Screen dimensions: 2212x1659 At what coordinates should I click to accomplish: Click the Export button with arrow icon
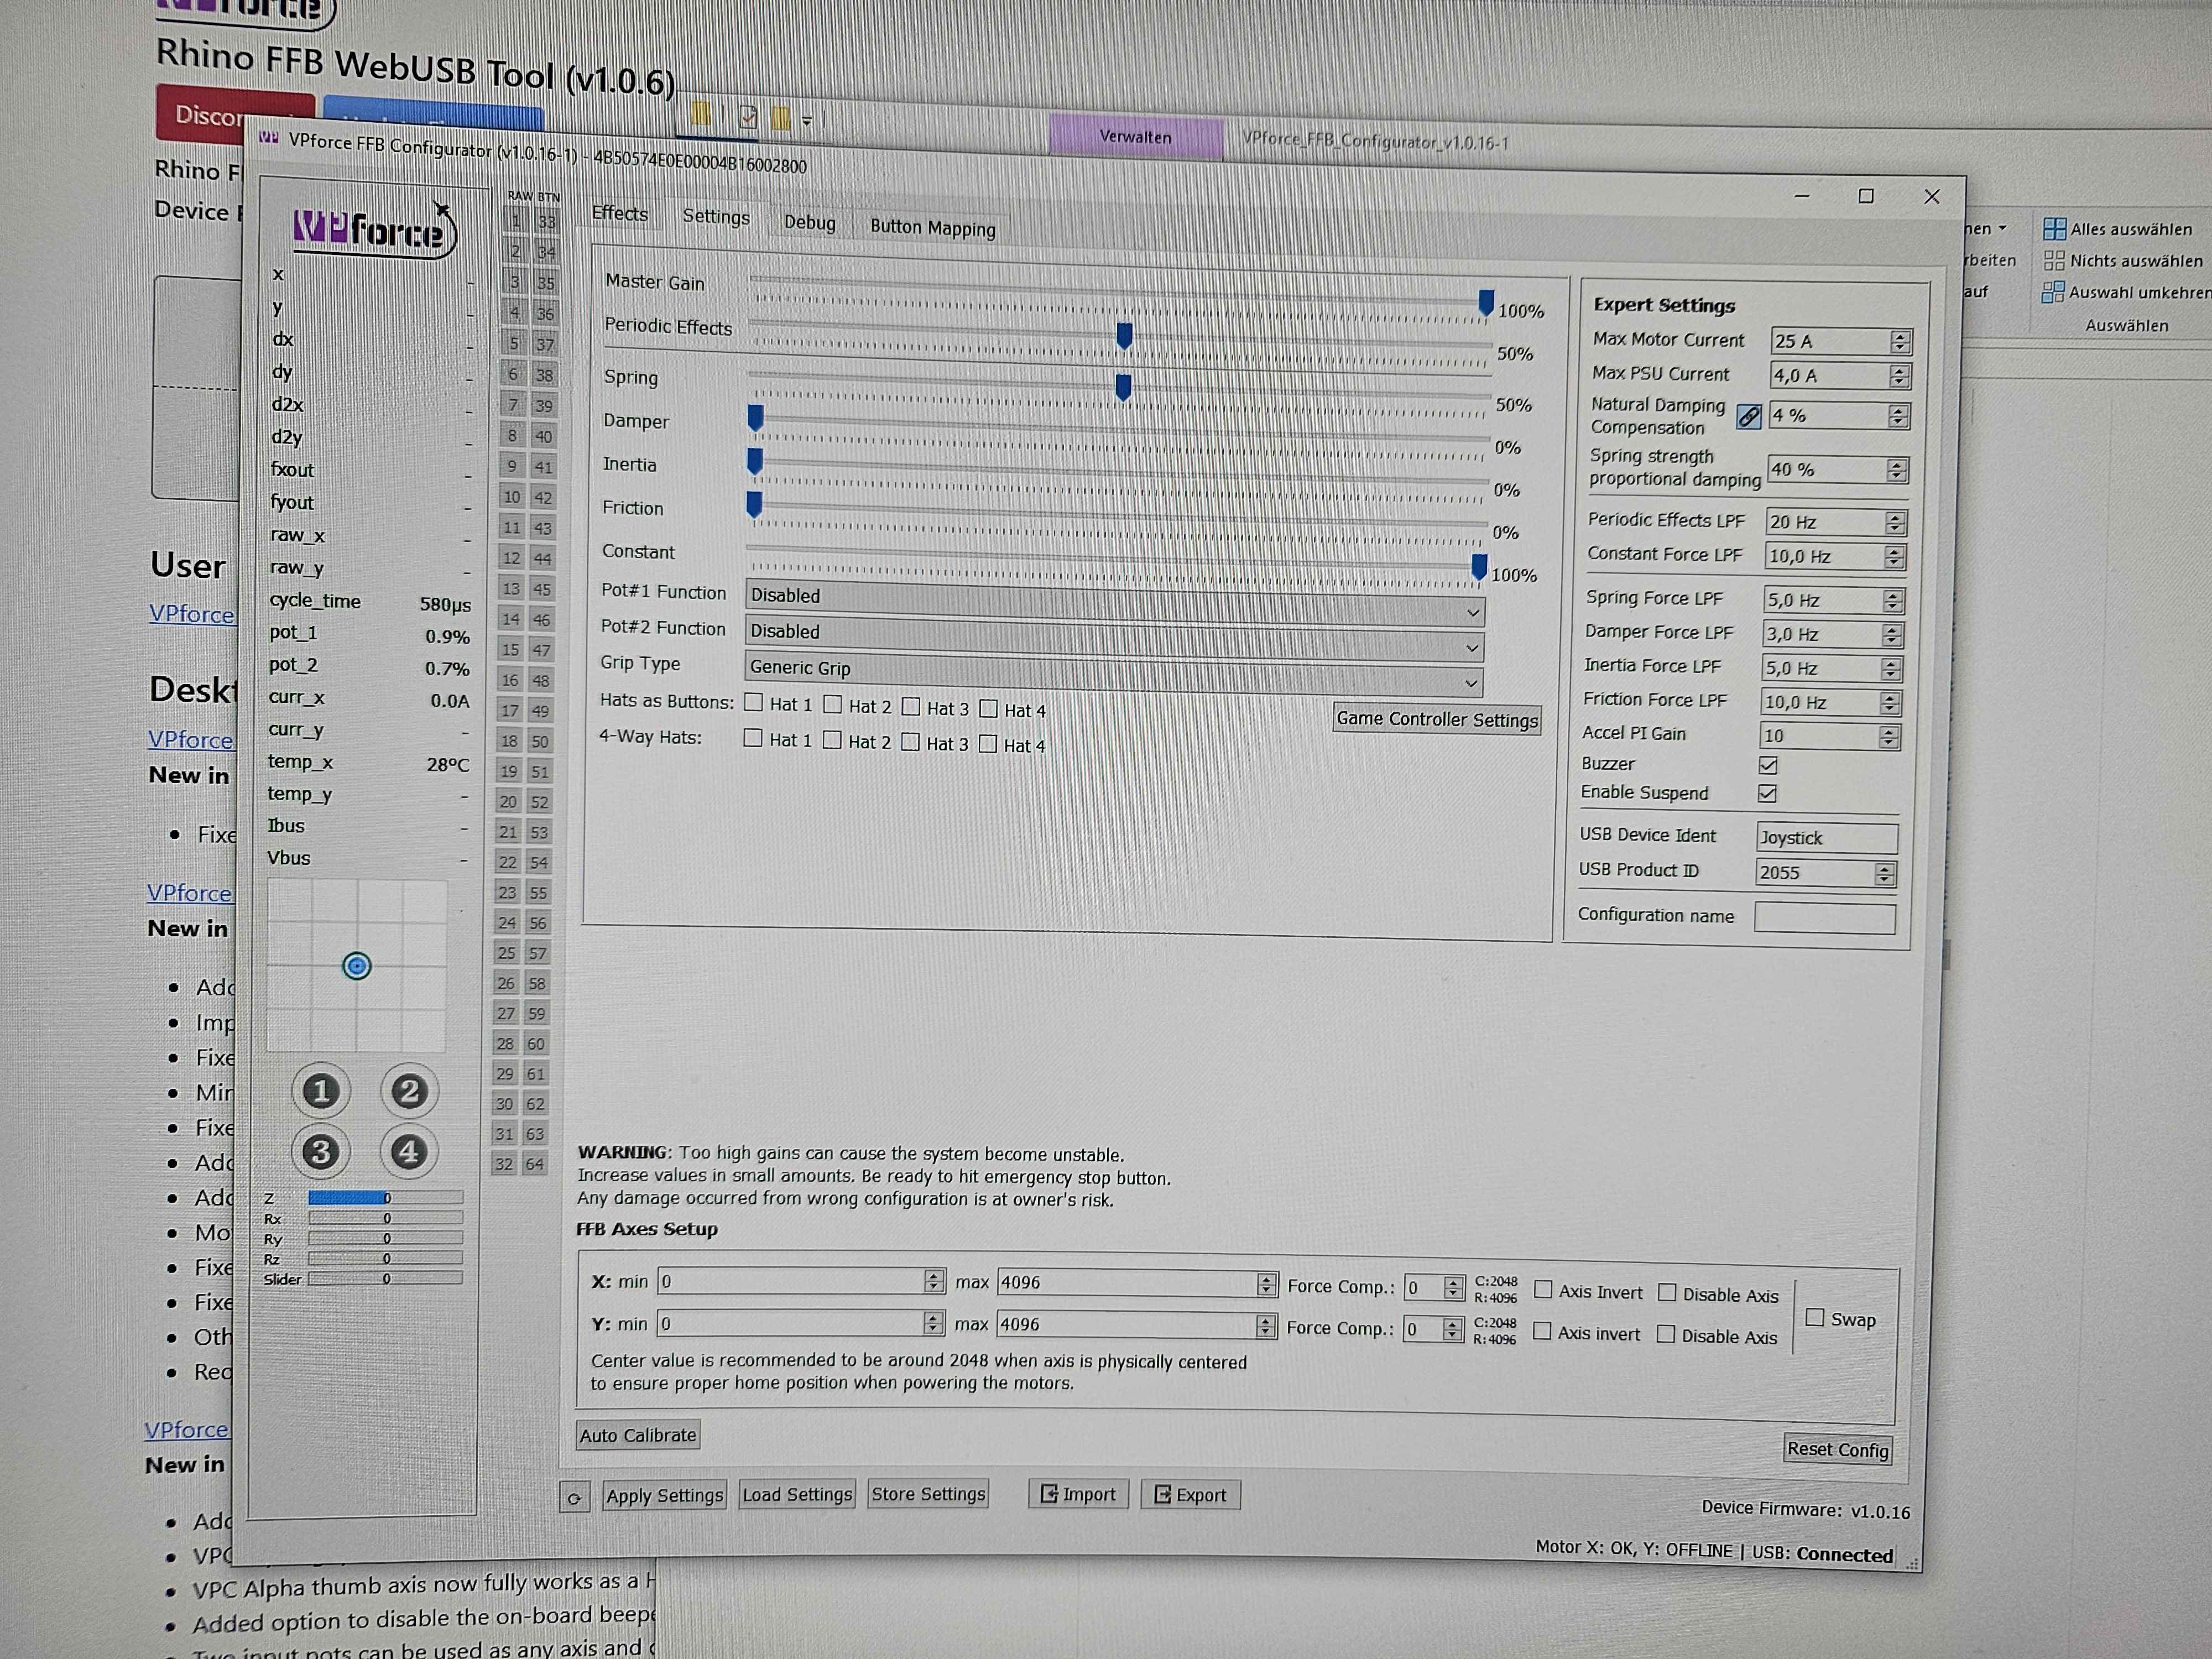1190,1495
